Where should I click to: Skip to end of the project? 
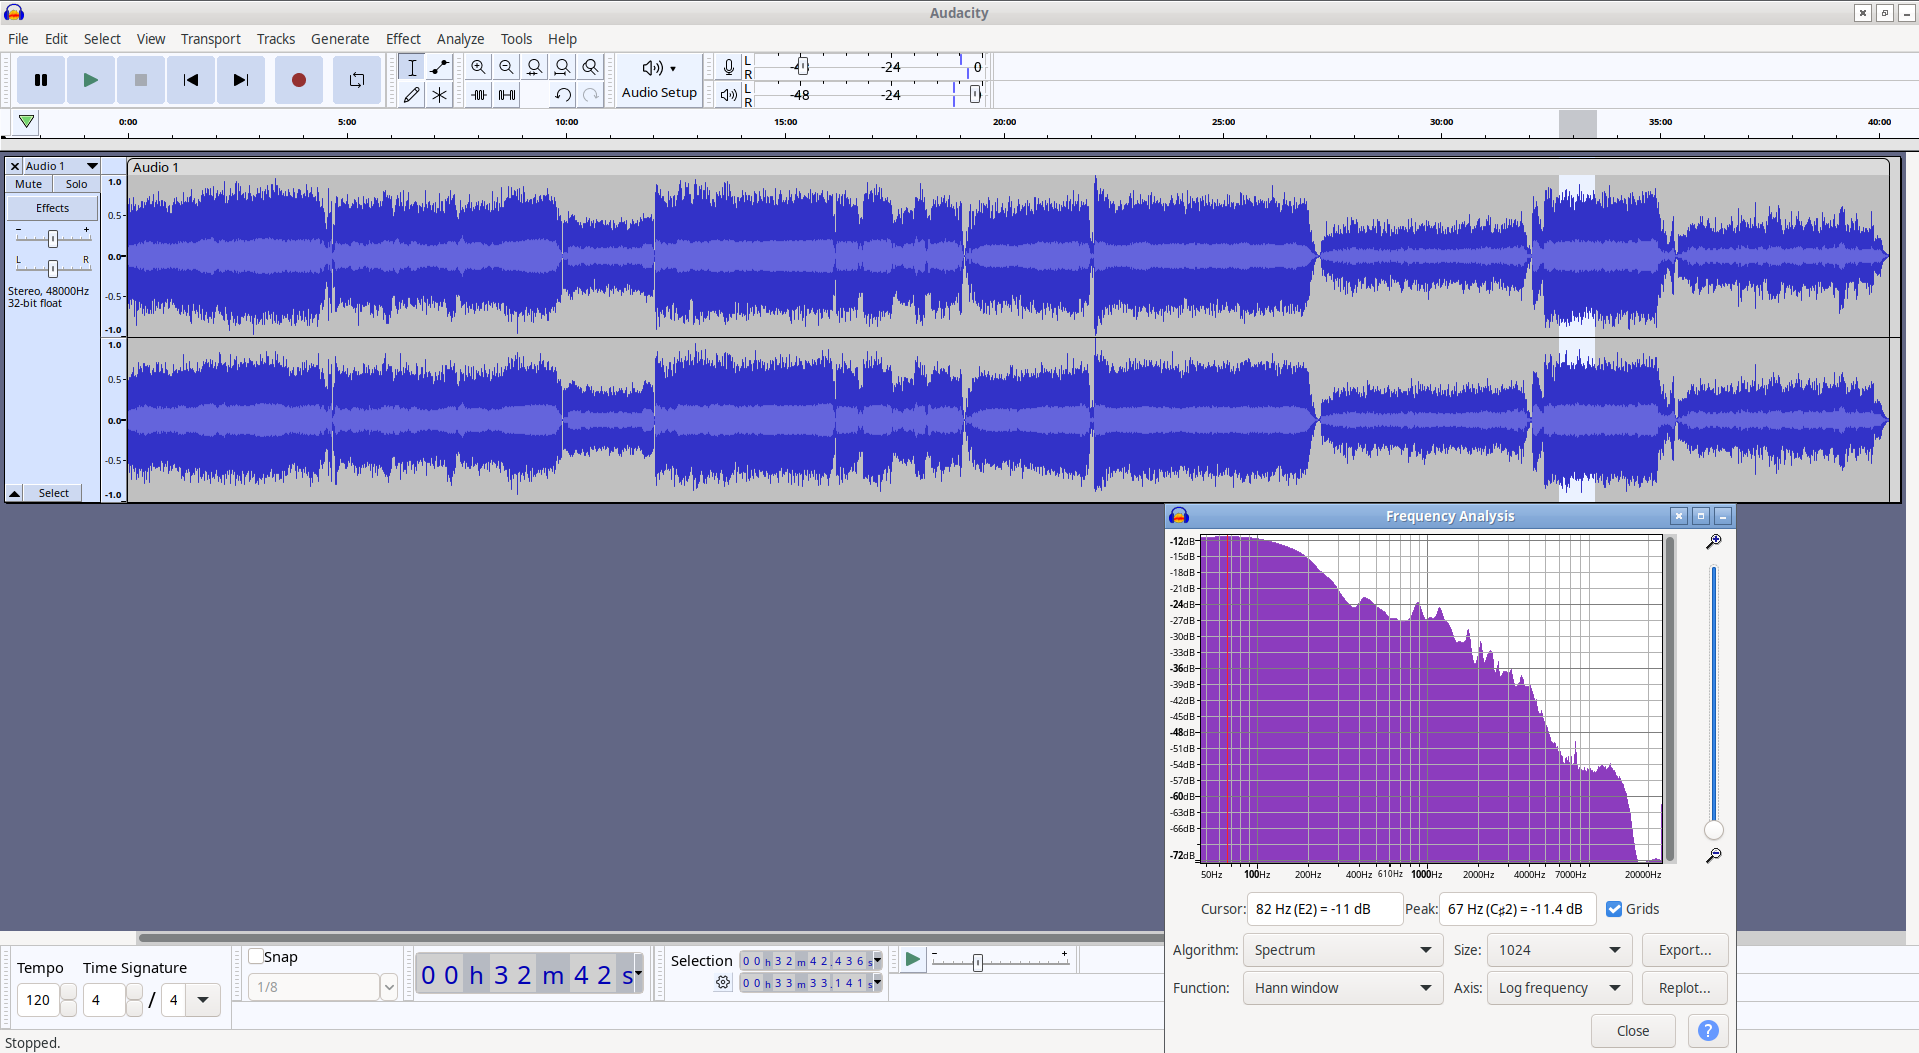point(240,80)
